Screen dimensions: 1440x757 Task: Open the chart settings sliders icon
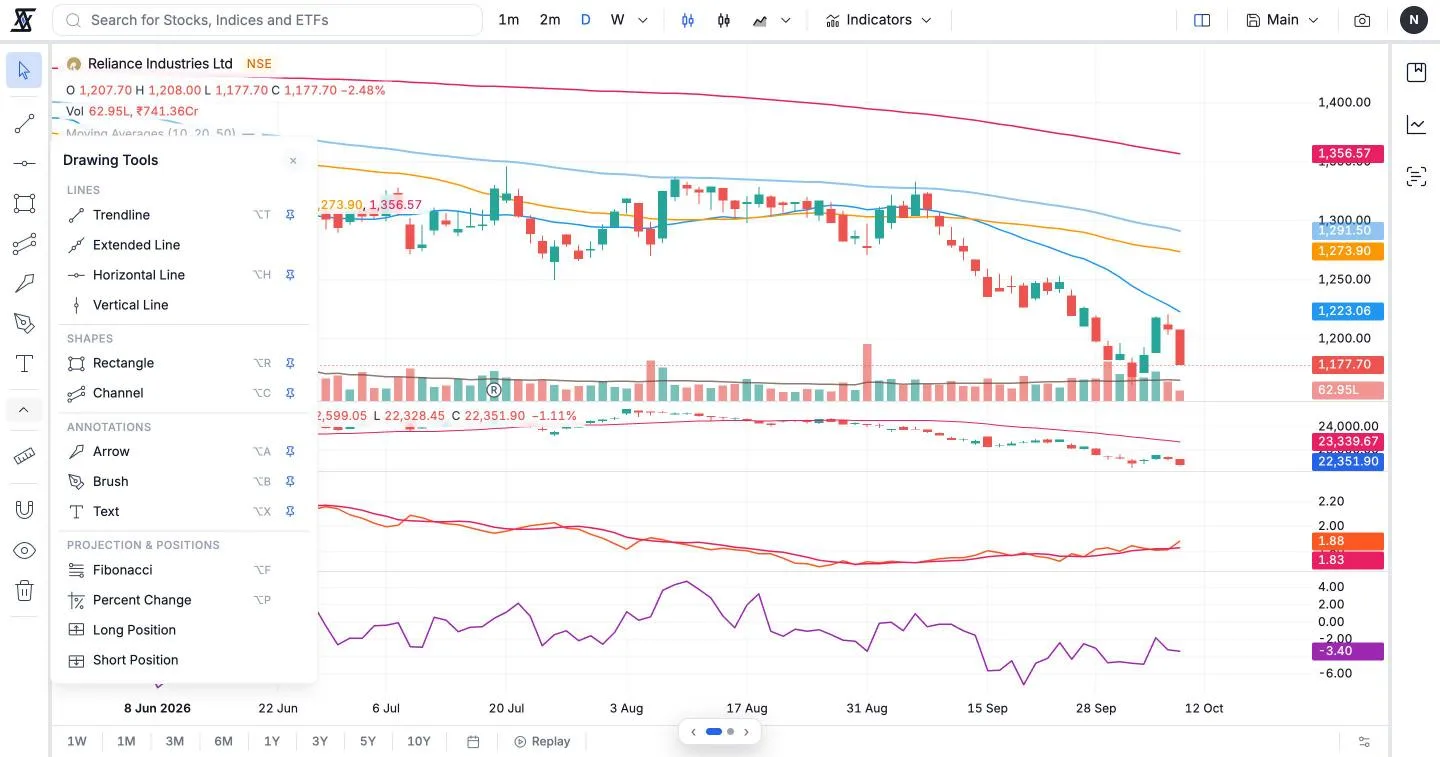pos(1364,742)
